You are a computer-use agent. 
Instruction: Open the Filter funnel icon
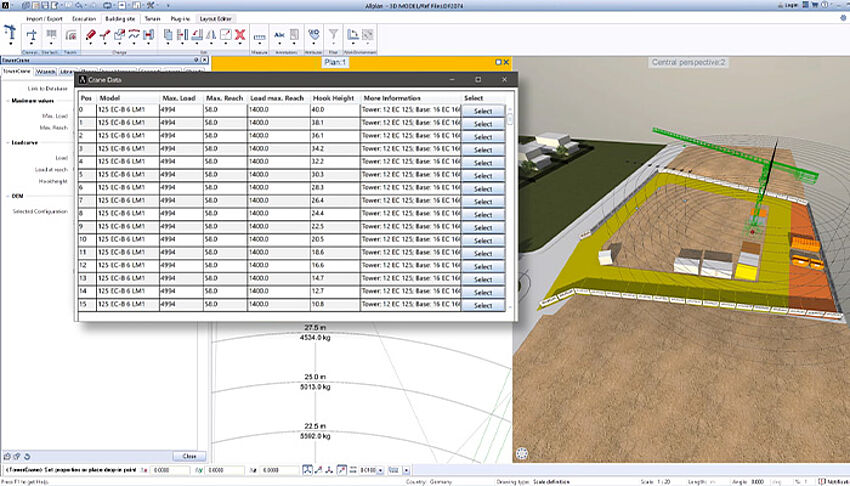click(333, 35)
